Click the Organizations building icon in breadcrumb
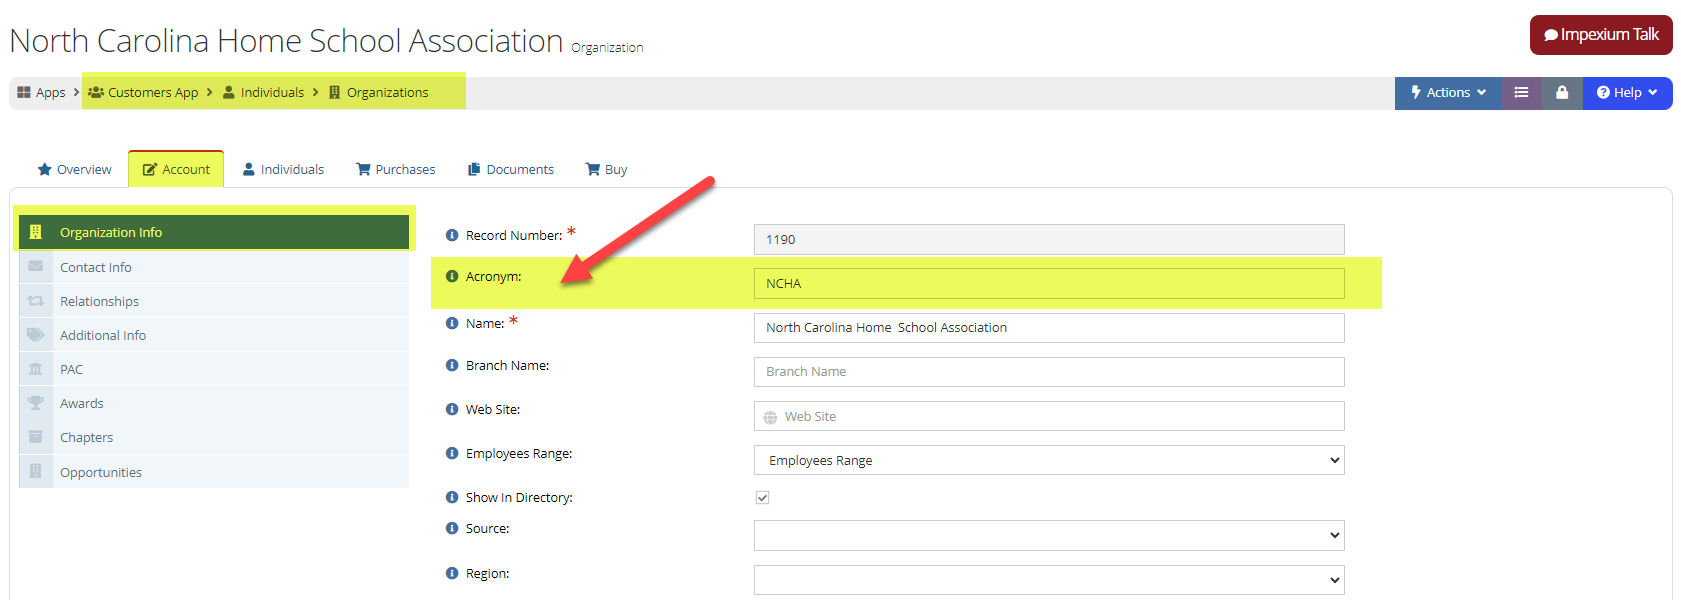This screenshot has width=1681, height=600. (x=335, y=92)
